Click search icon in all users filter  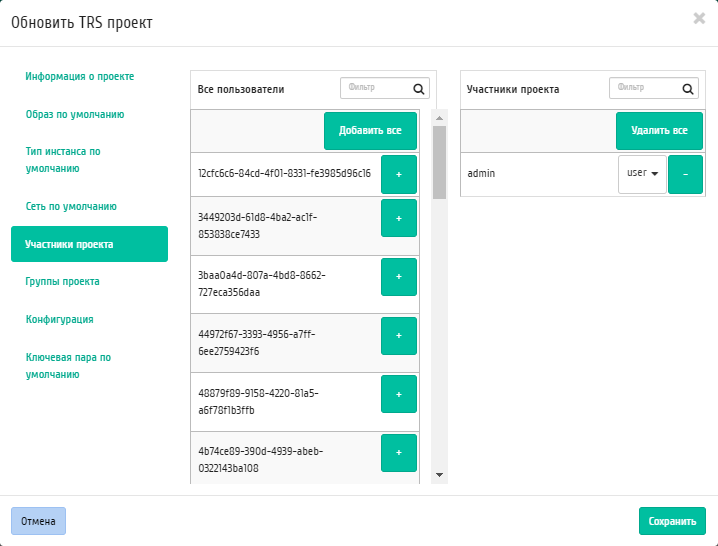[x=420, y=88]
